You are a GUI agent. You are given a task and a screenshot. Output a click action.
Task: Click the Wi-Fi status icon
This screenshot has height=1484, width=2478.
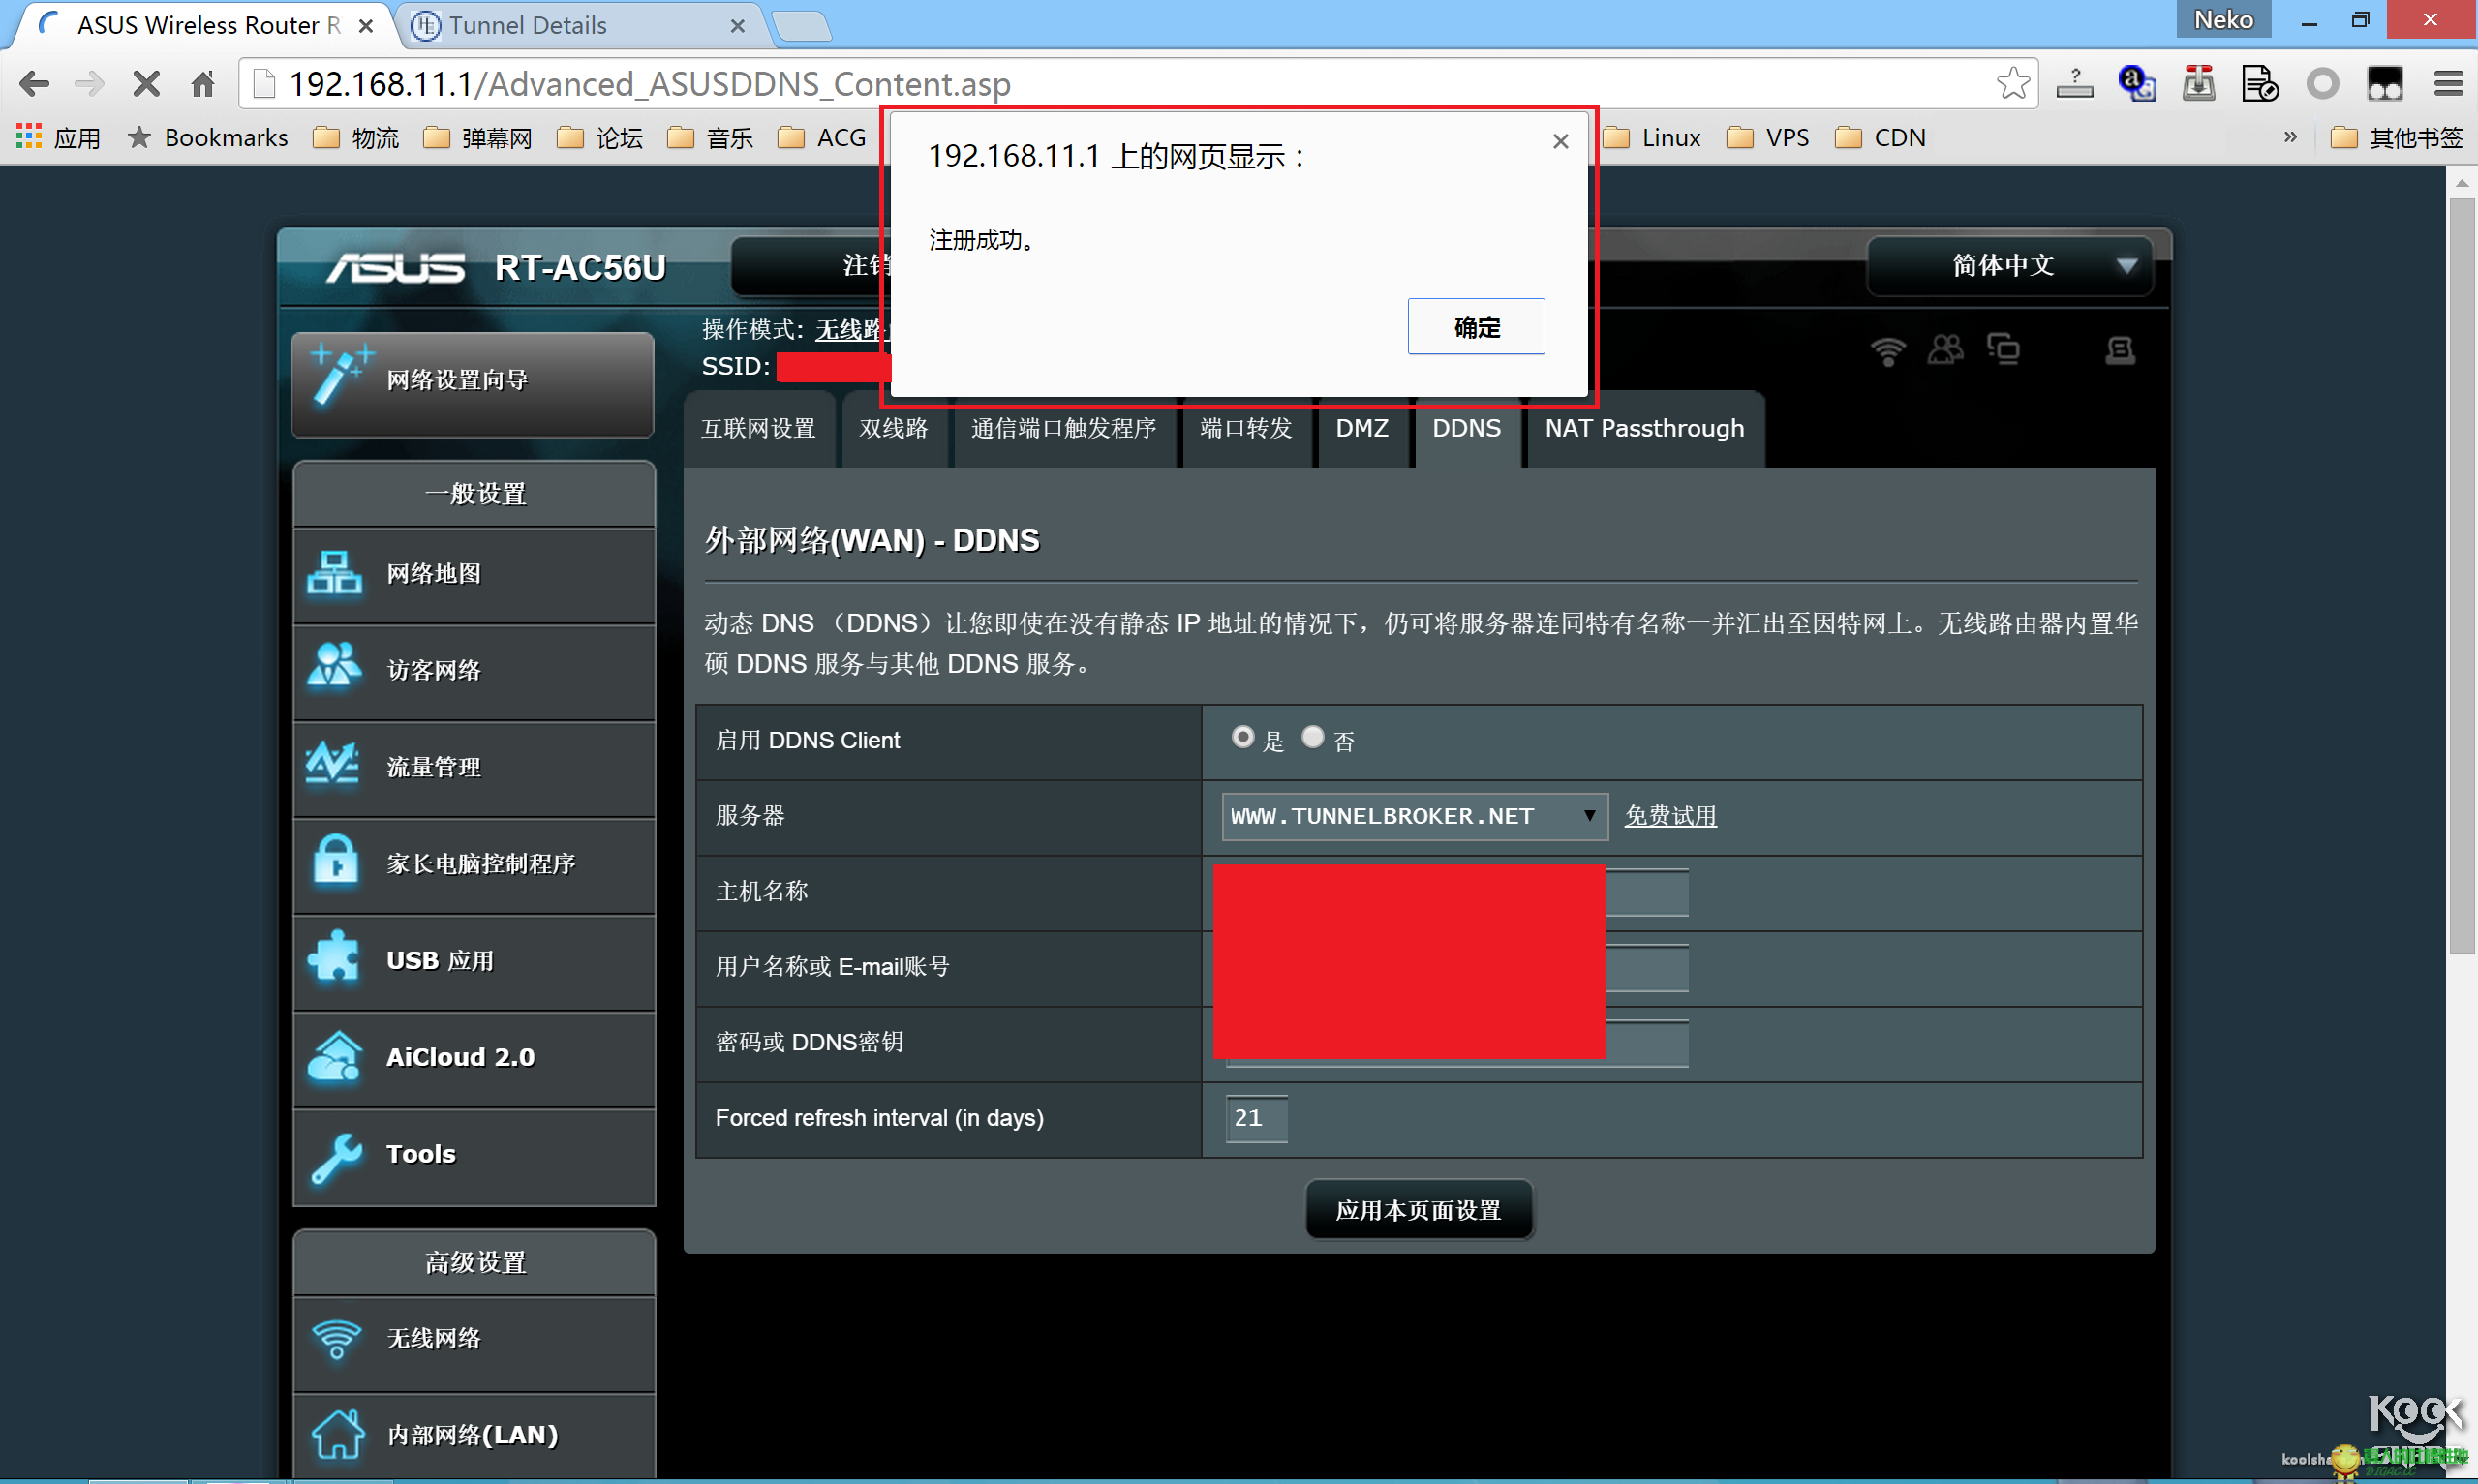[x=1887, y=351]
